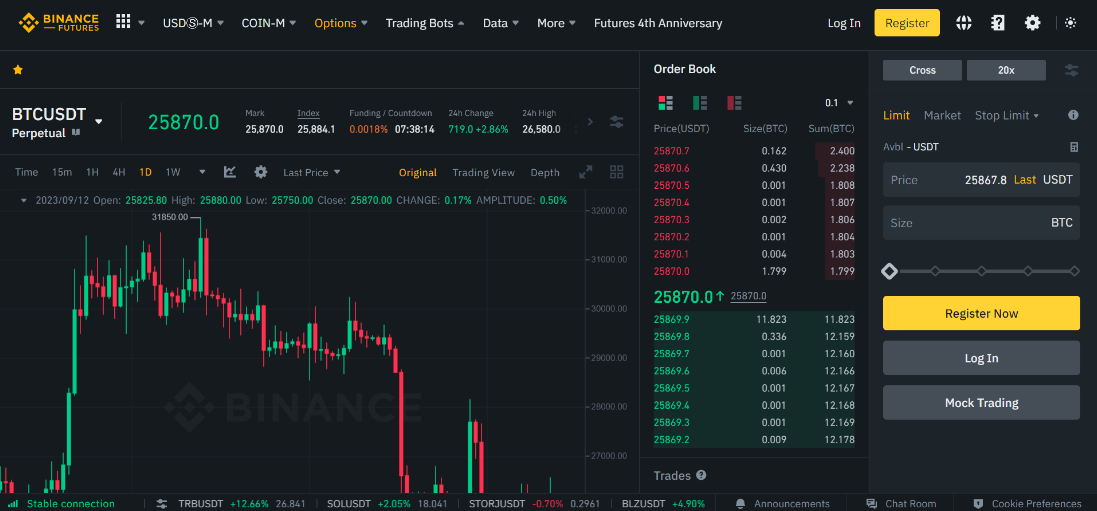Expand the chart to fullscreen

tap(586, 172)
